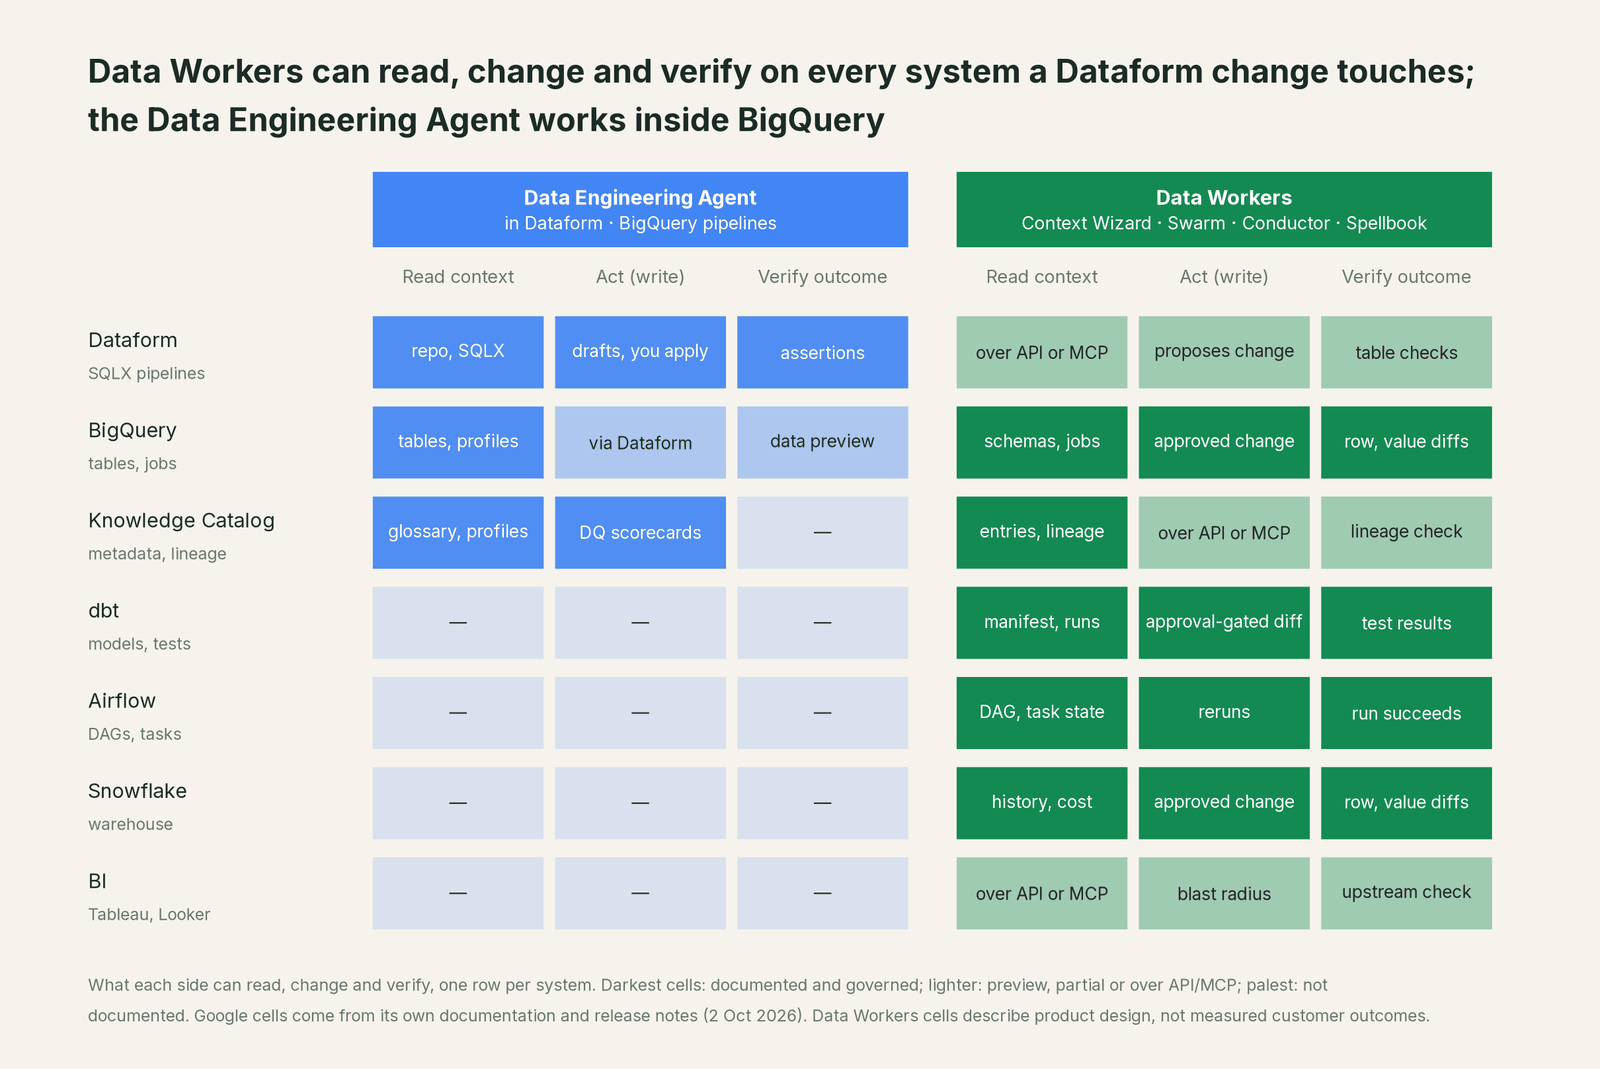The image size is (1600, 1069).
Task: Select the 'Tableau, Looker' subtitle under BI
Action: pyautogui.click(x=149, y=915)
